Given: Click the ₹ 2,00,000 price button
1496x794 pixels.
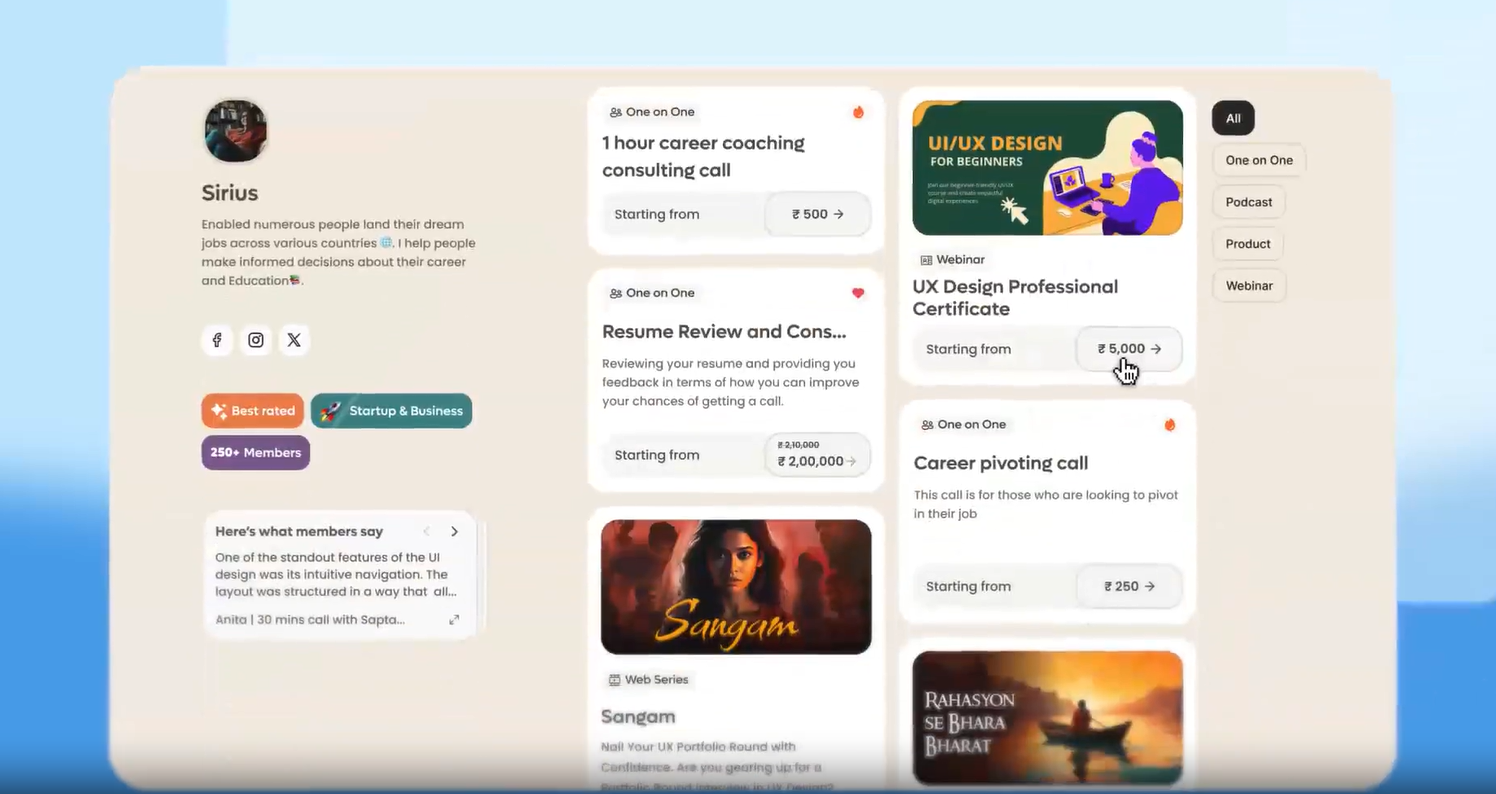Looking at the screenshot, I should tap(818, 455).
